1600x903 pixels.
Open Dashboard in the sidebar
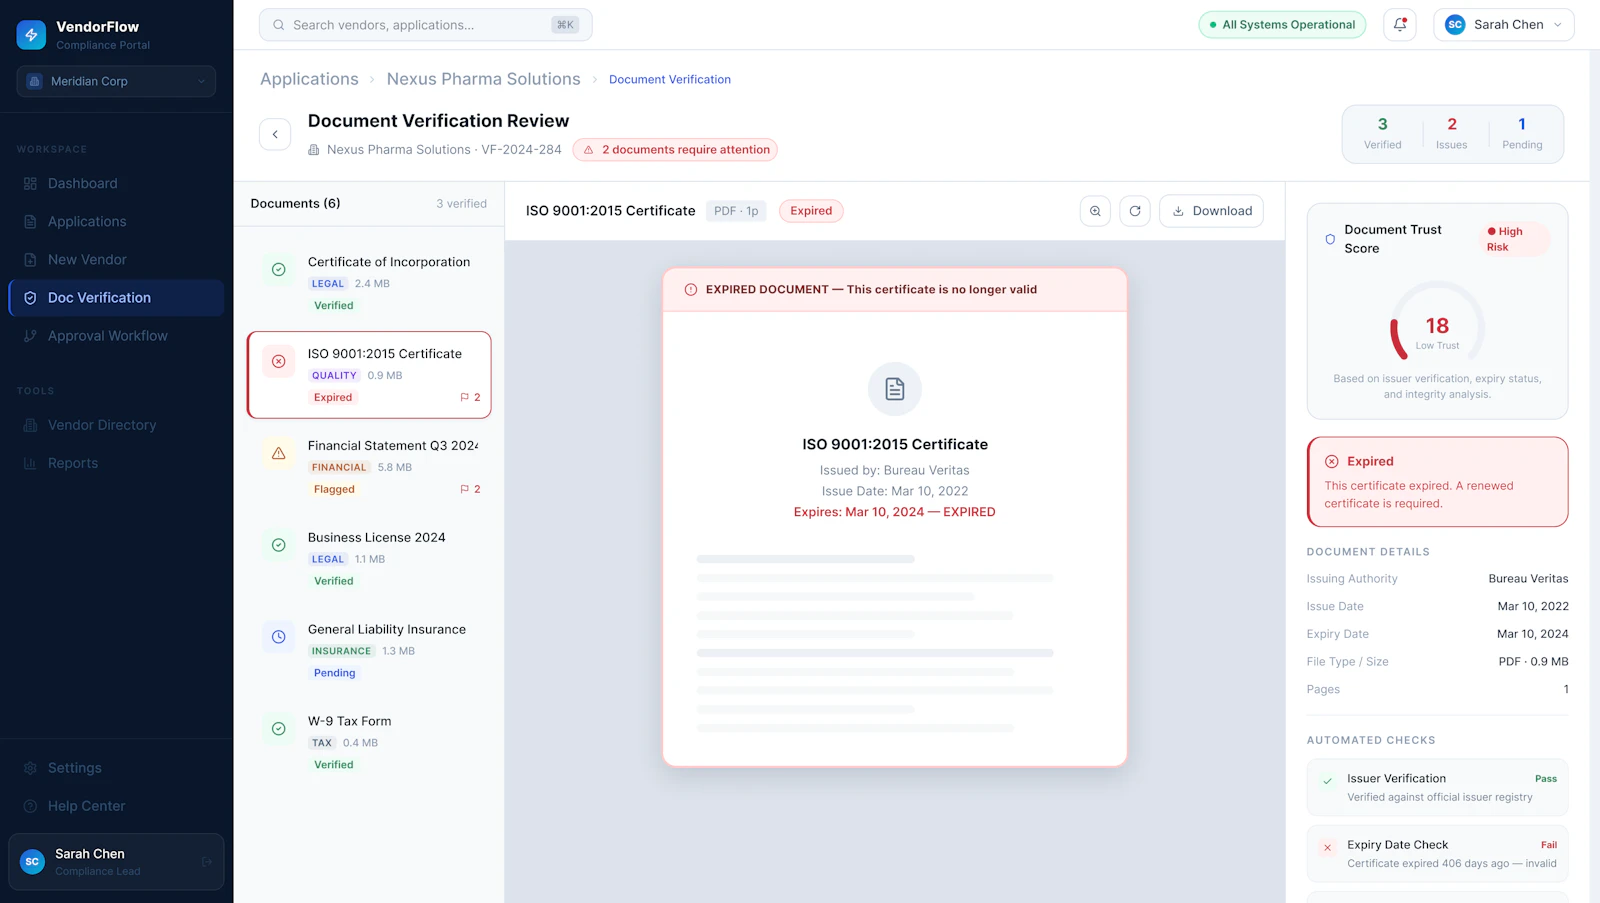pyautogui.click(x=116, y=183)
